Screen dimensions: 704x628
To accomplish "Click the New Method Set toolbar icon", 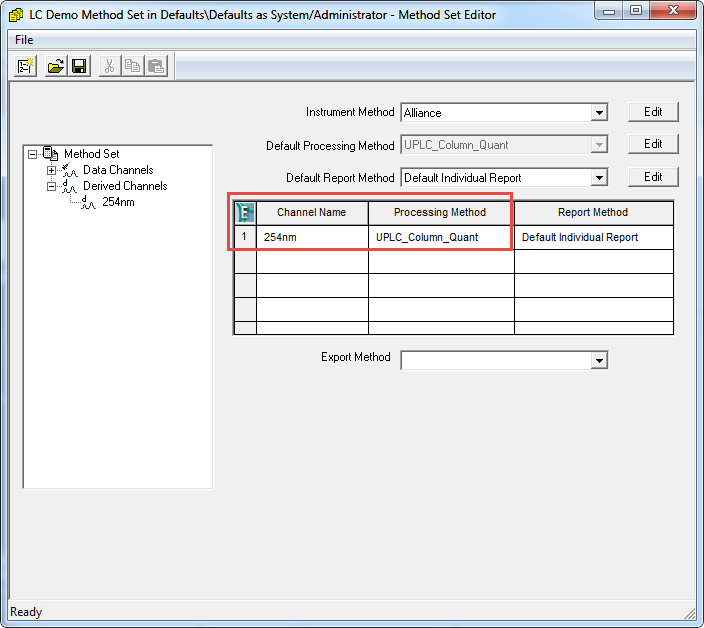I will click(27, 66).
